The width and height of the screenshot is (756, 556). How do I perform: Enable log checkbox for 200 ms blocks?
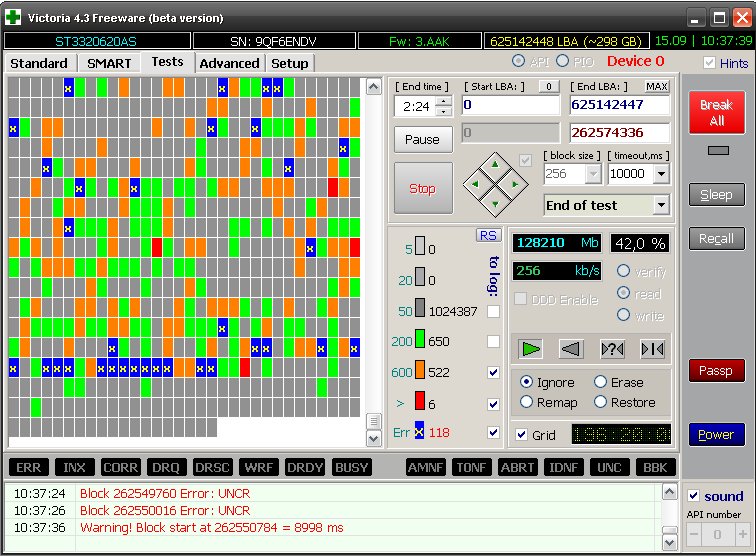point(493,341)
